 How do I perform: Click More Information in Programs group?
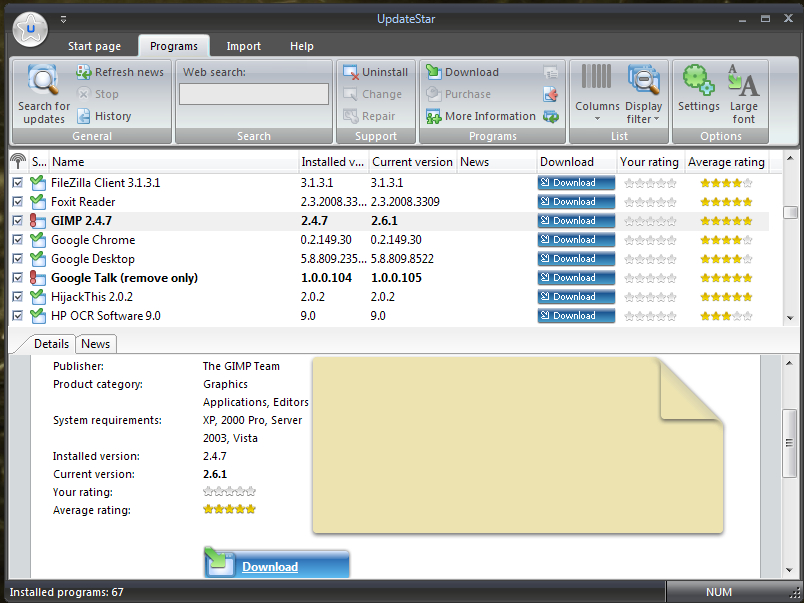pyautogui.click(x=481, y=116)
